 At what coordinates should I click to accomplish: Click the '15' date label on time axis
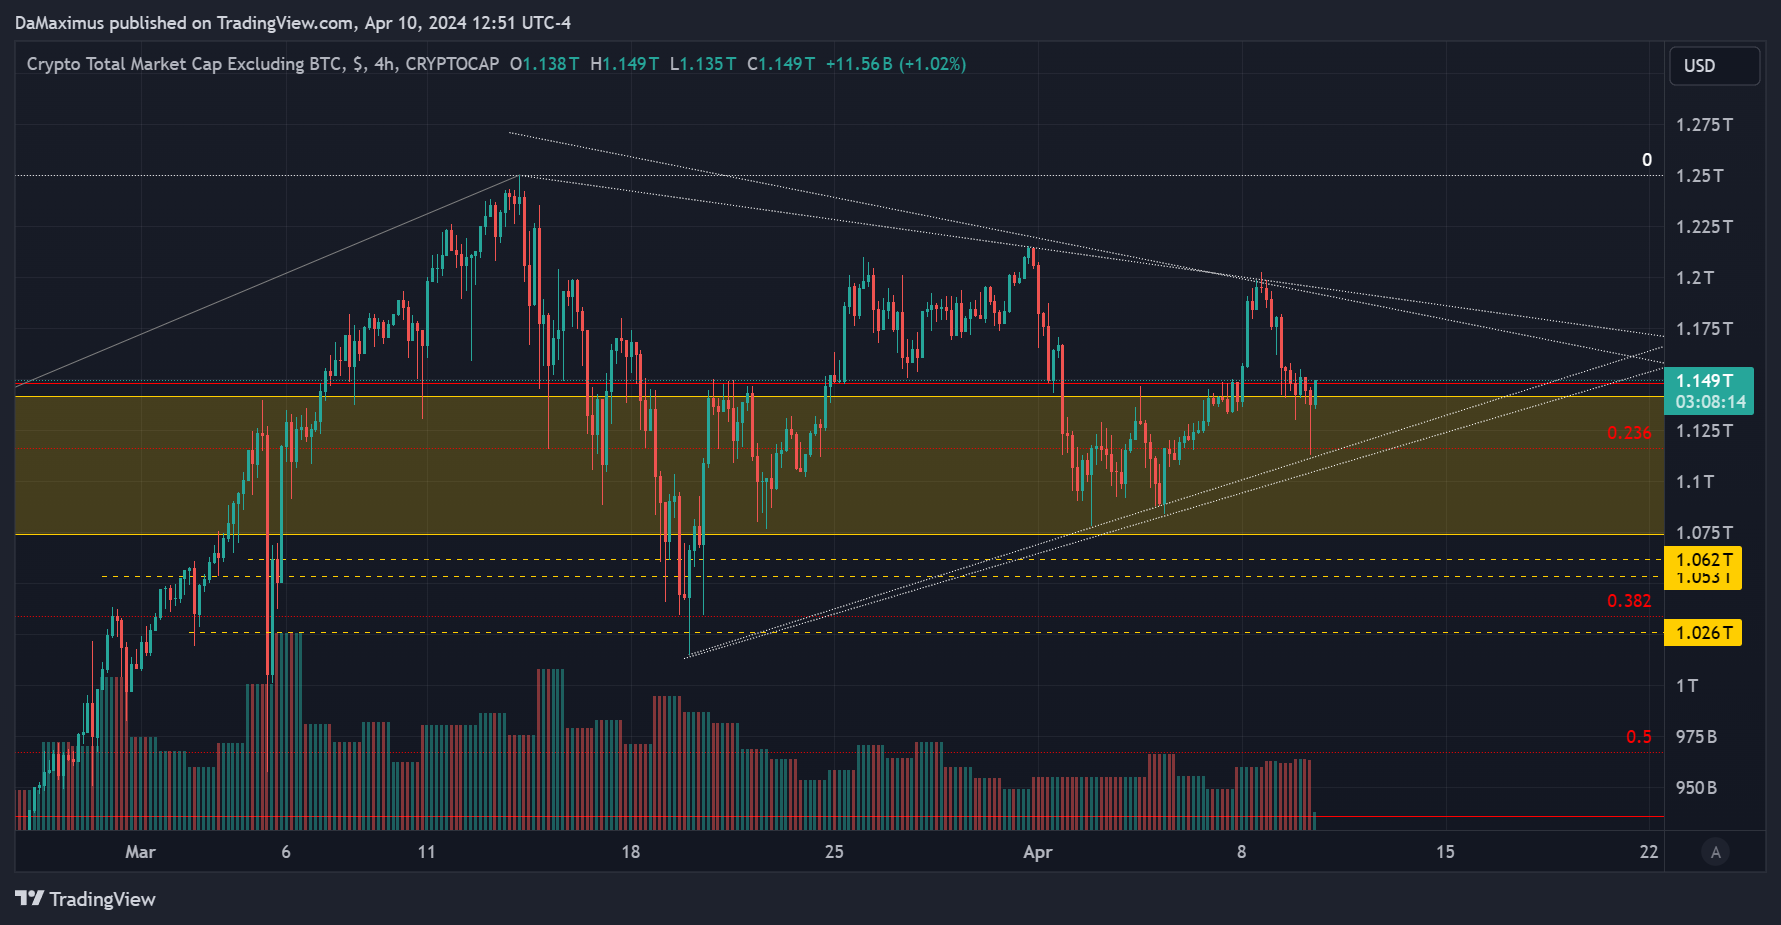1446,852
